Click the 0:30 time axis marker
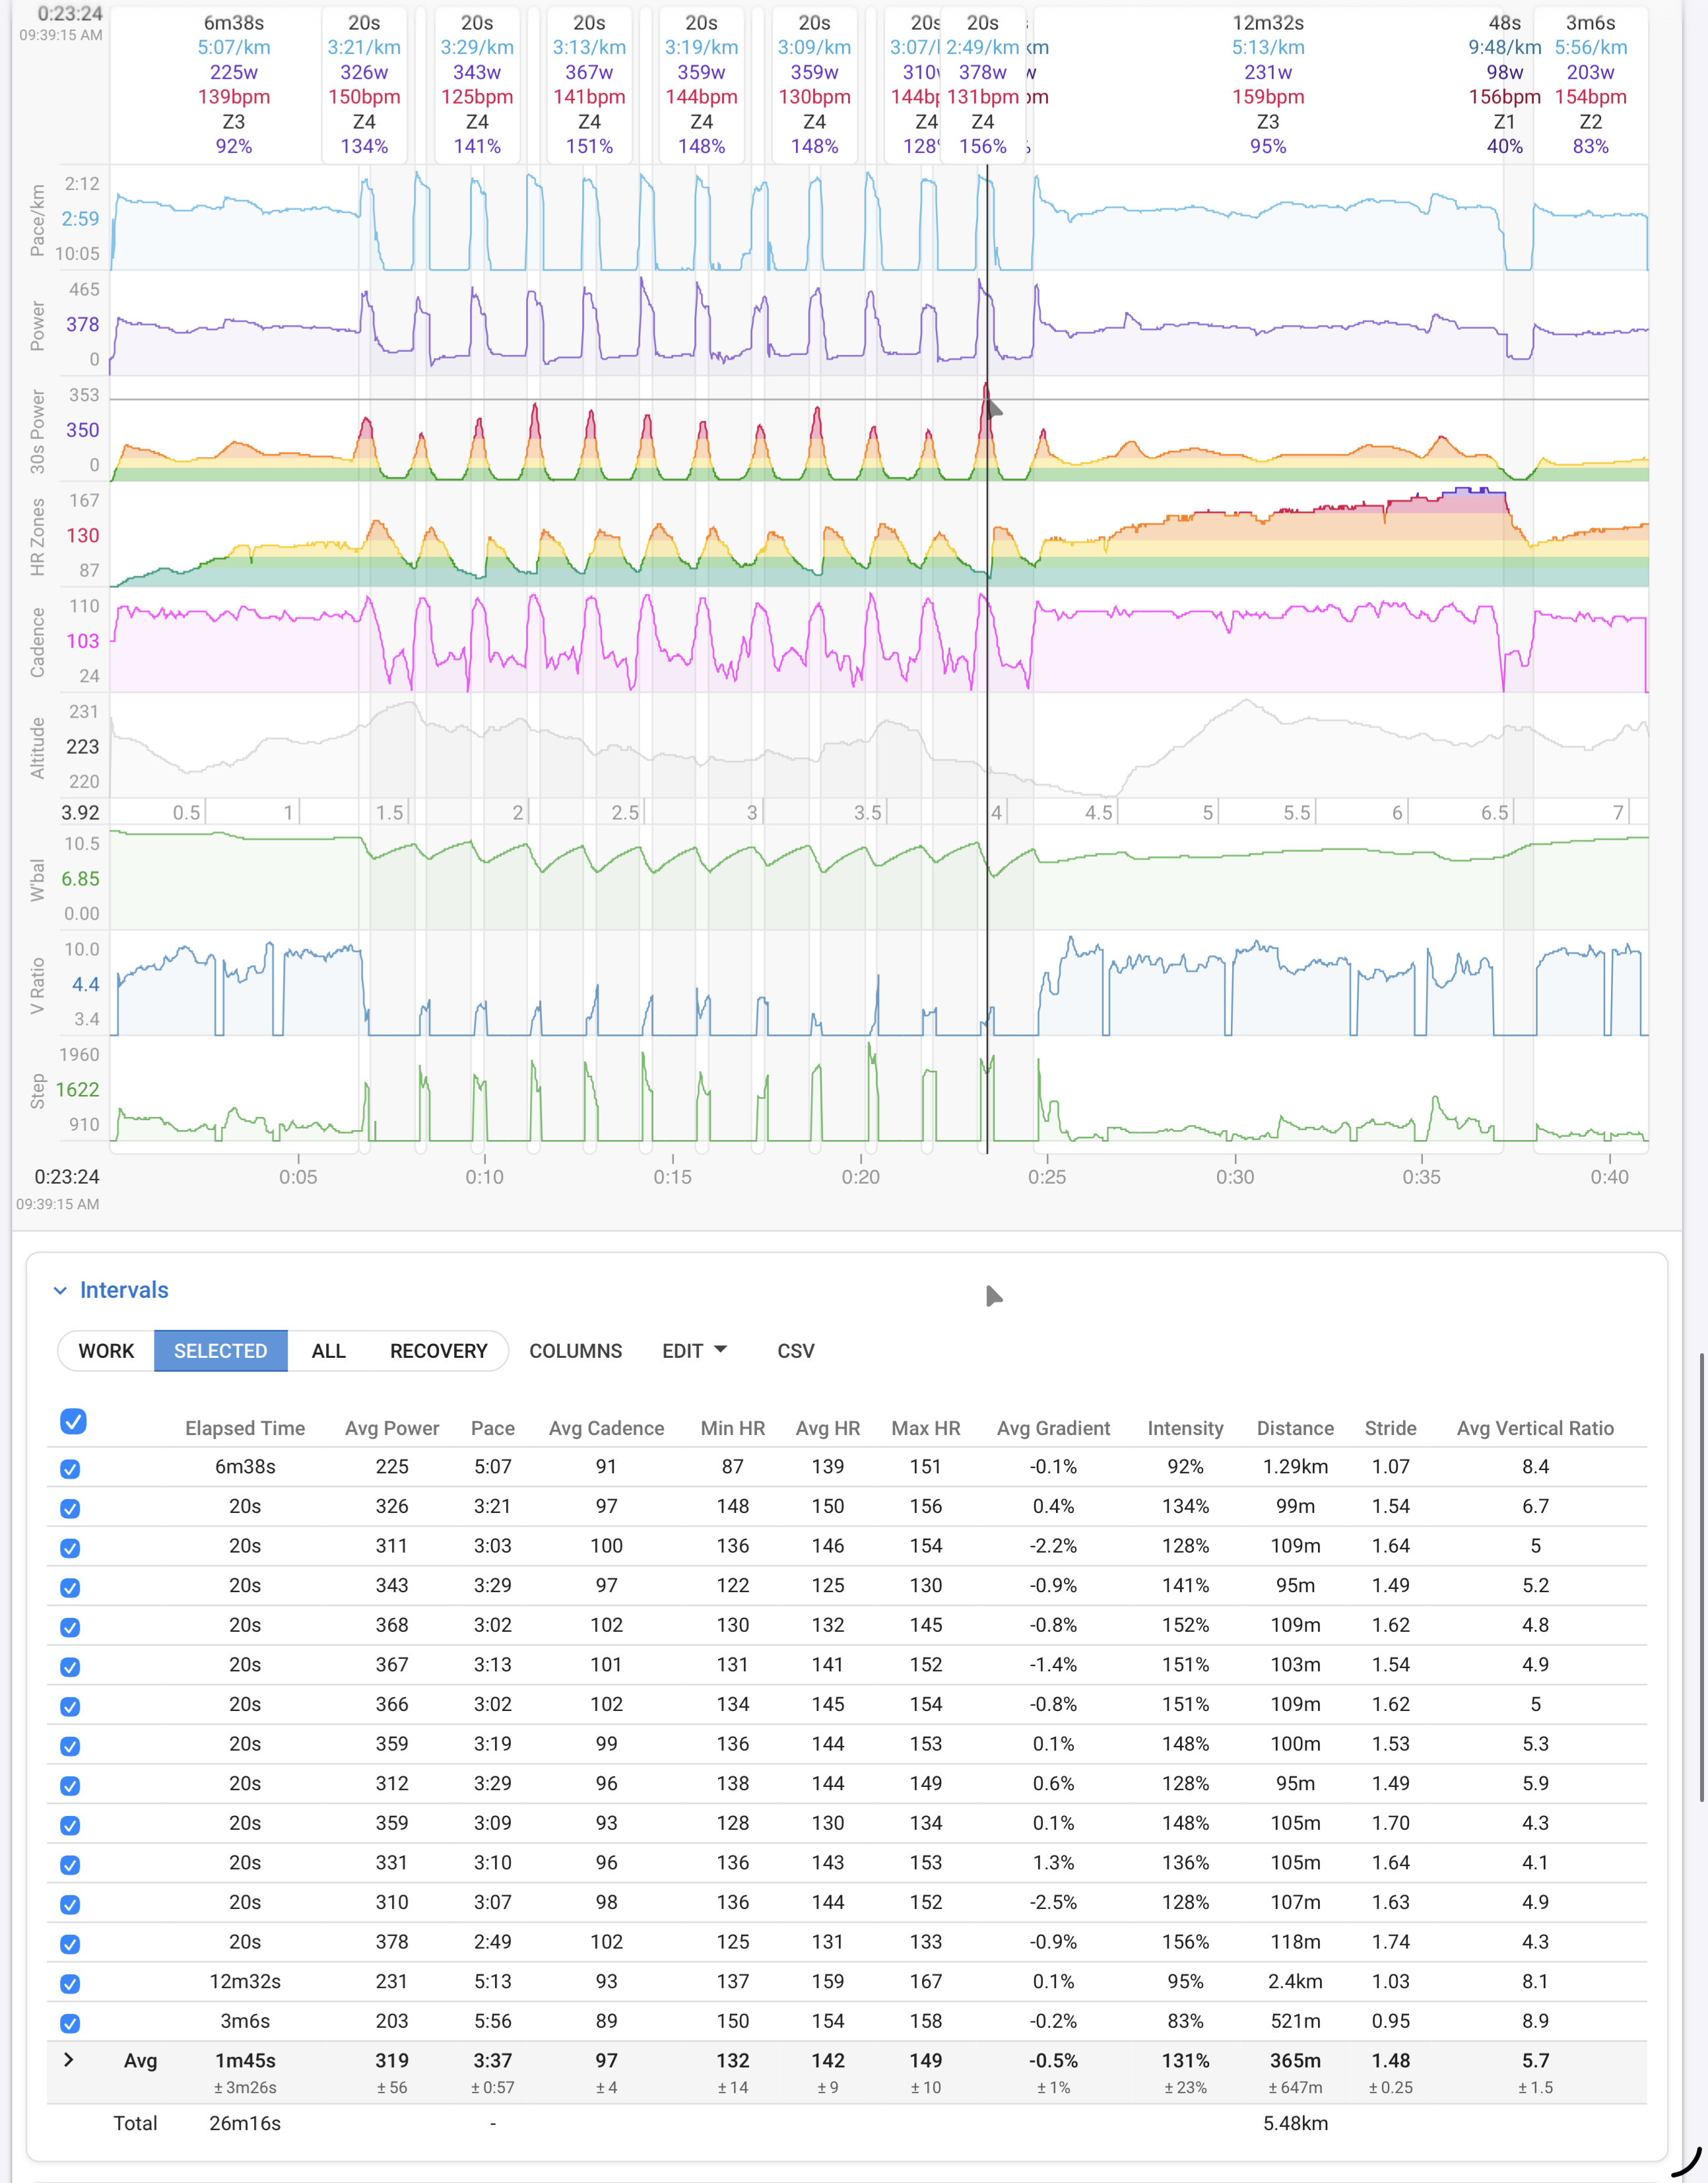 click(x=1235, y=1177)
